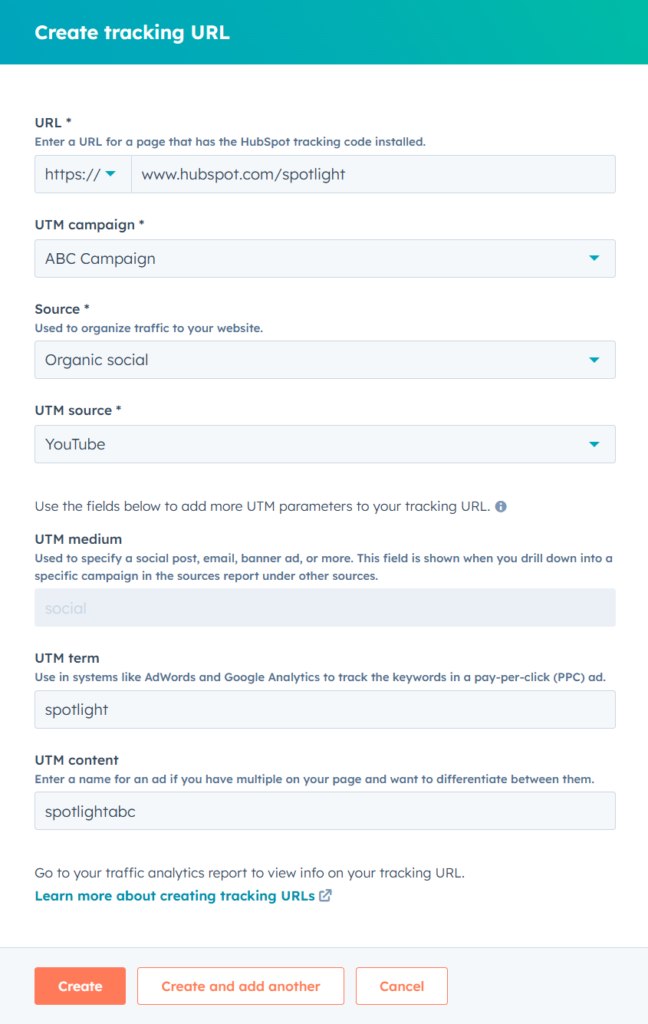Select the ABC Campaign combo box
Image resolution: width=648 pixels, height=1024 pixels.
[x=325, y=259]
